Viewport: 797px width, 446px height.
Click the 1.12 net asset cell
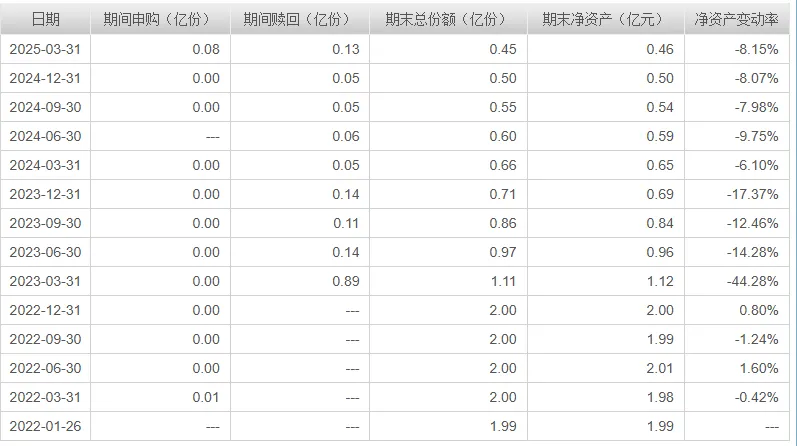606,281
